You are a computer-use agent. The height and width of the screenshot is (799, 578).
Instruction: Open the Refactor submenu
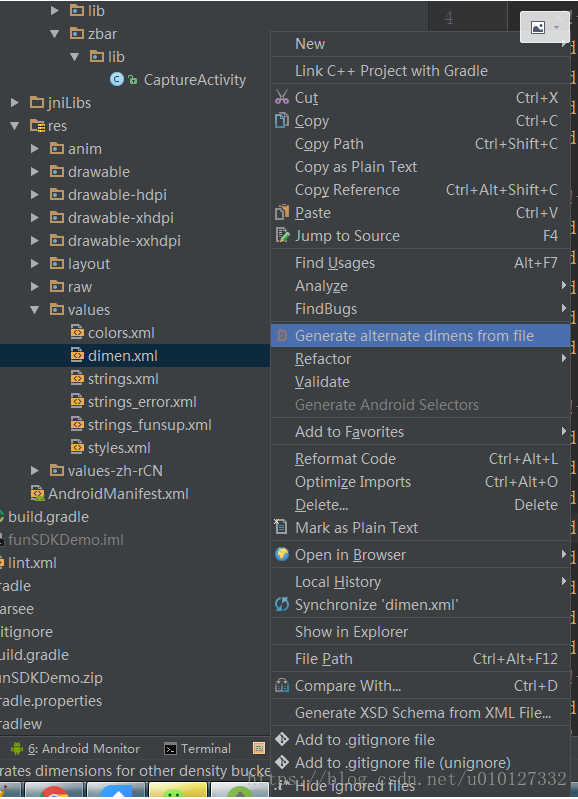click(x=420, y=359)
